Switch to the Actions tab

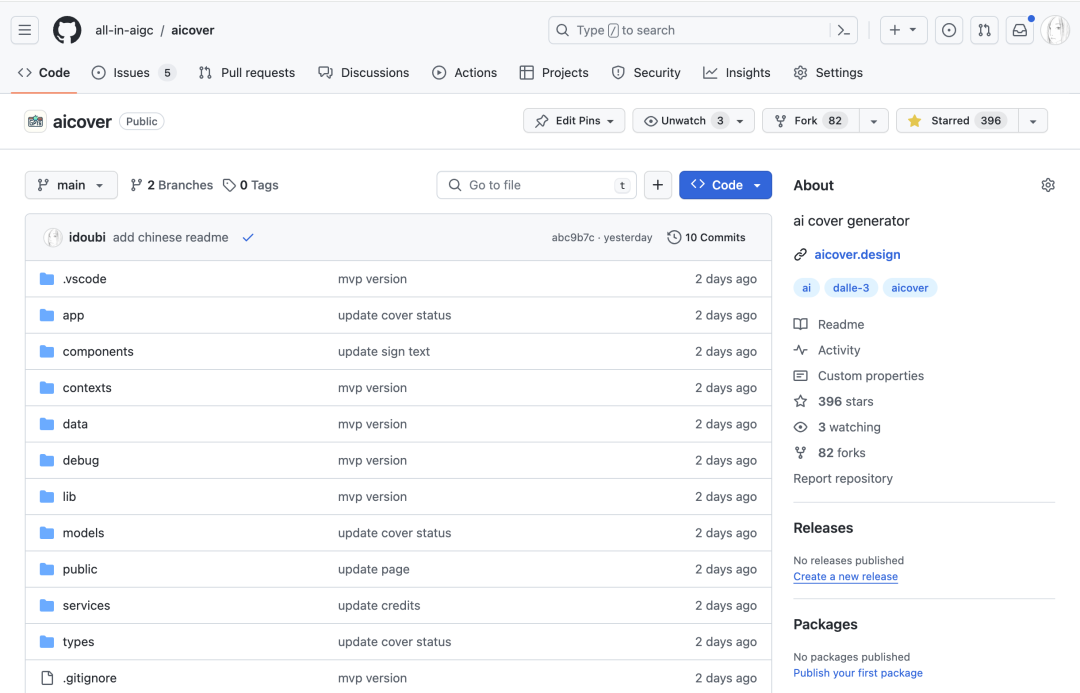(x=464, y=72)
